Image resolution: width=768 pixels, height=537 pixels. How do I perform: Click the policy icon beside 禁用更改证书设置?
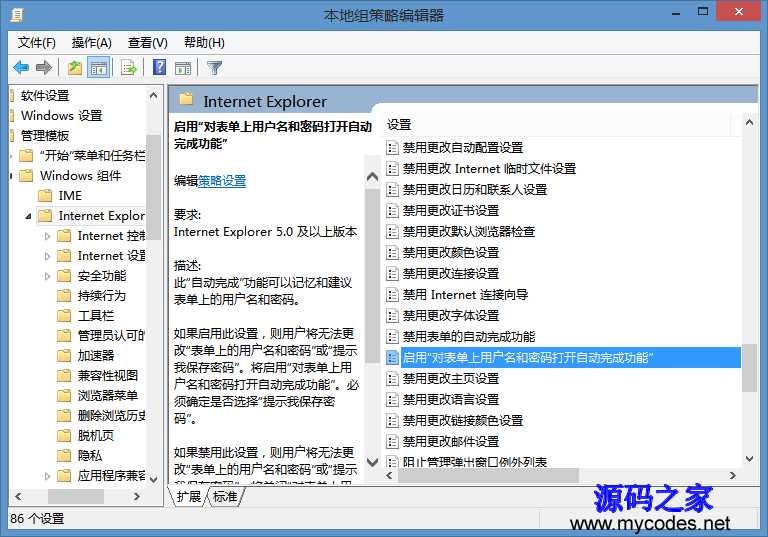click(392, 211)
